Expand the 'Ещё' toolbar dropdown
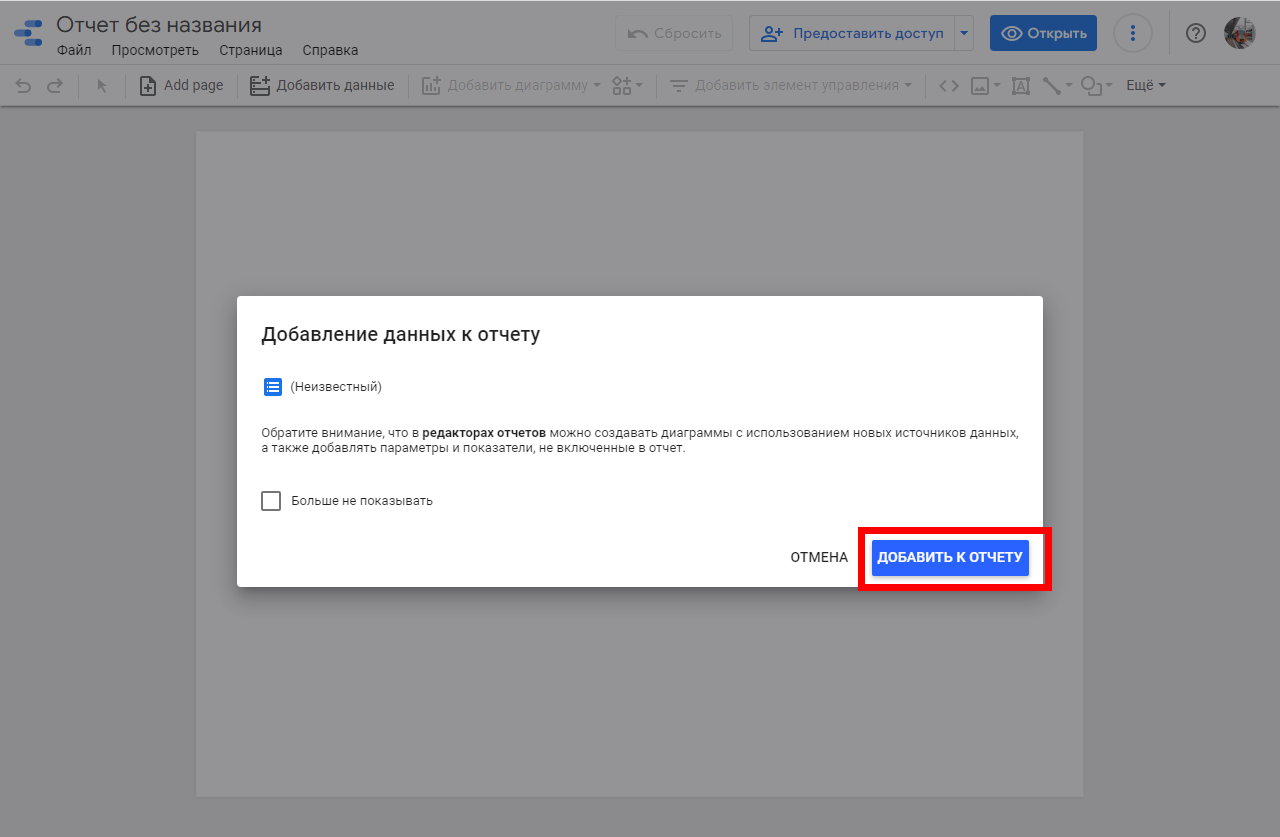The height and width of the screenshot is (837, 1280). tap(1146, 86)
